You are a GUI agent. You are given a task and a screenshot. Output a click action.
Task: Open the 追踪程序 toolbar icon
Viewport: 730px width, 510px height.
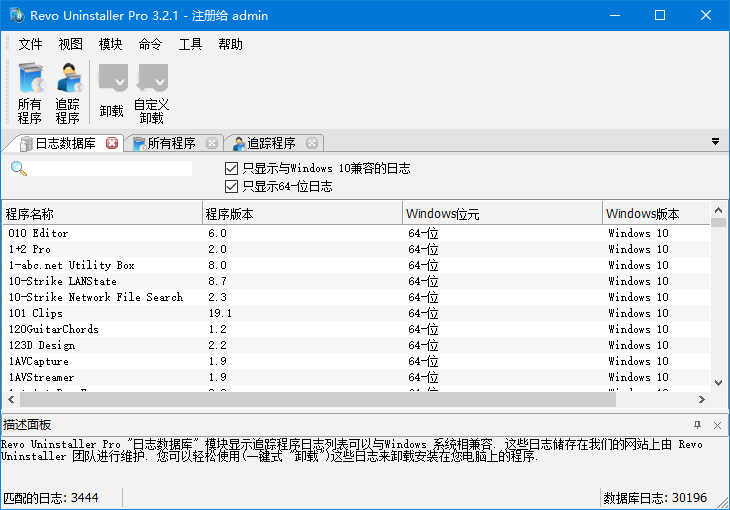pyautogui.click(x=68, y=93)
